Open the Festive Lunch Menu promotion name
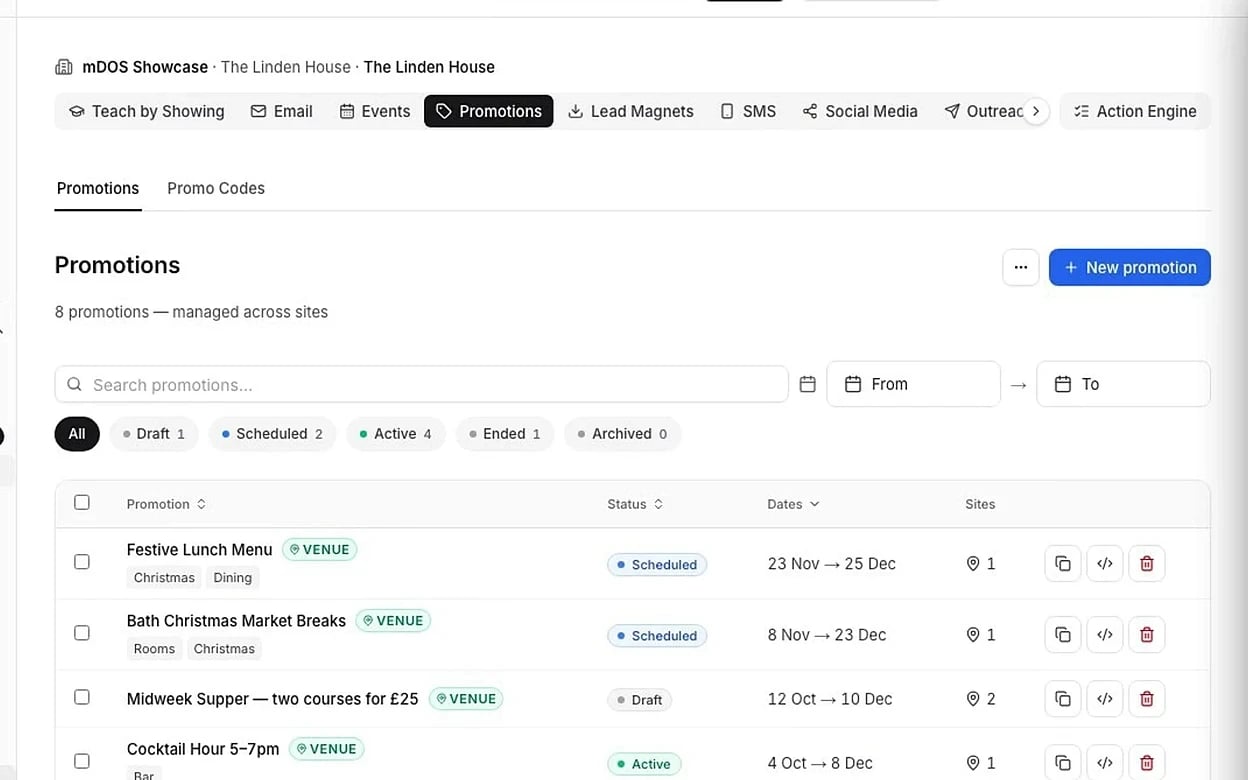This screenshot has width=1248, height=780. point(199,549)
